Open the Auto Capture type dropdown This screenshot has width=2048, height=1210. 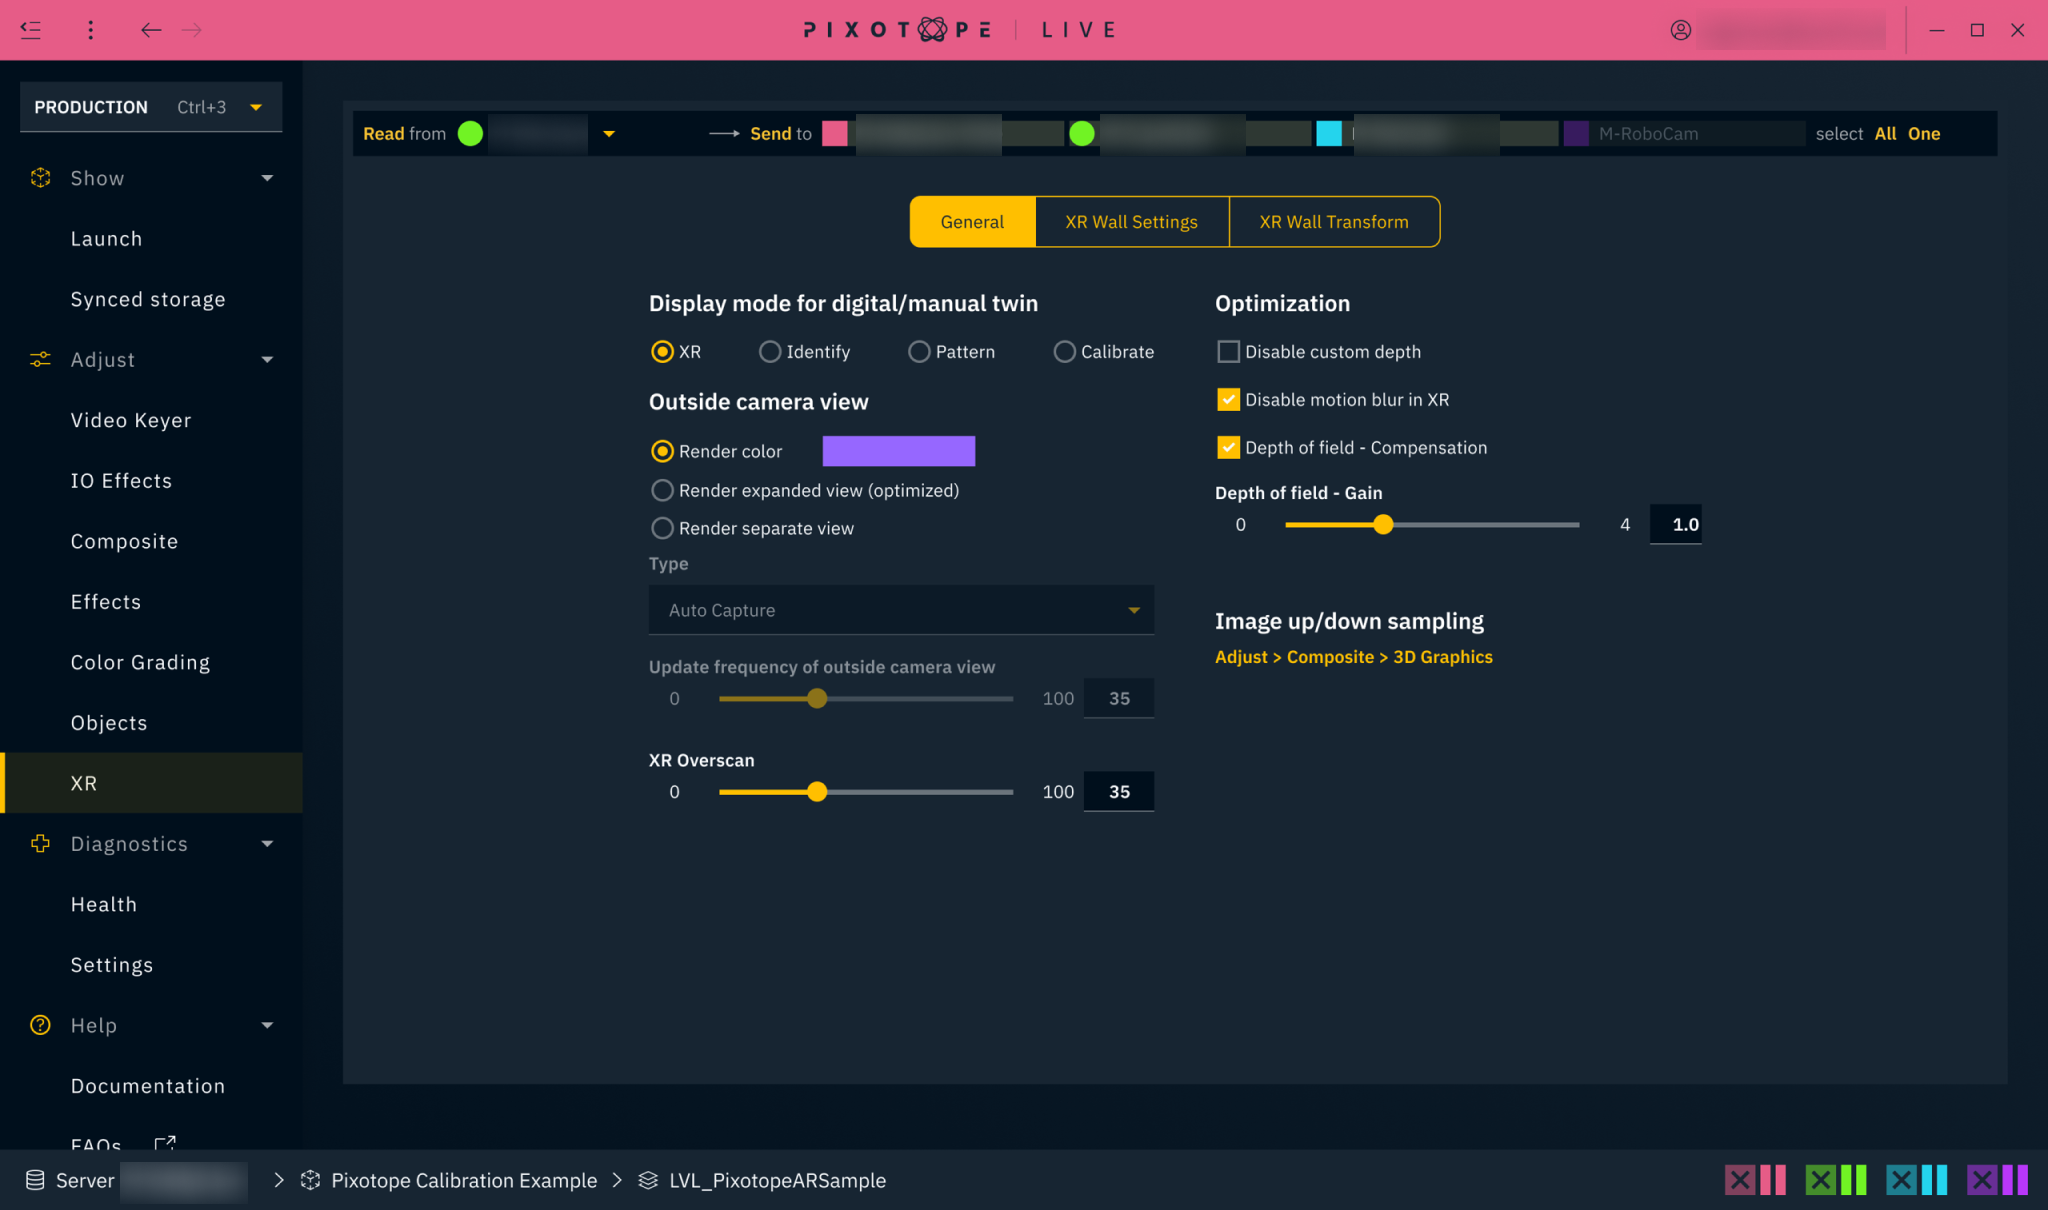pyautogui.click(x=900, y=610)
